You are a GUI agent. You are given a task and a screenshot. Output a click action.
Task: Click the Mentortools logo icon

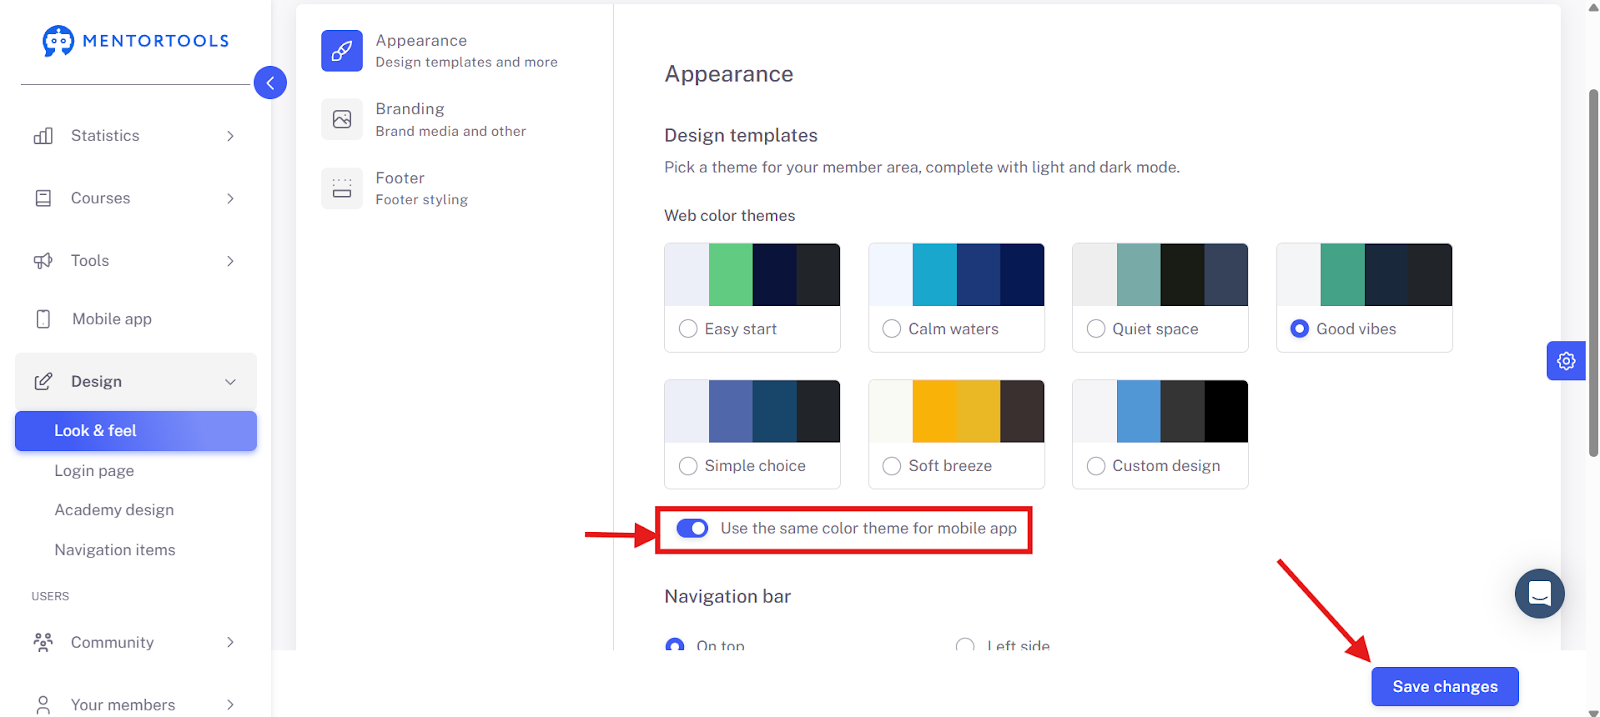click(58, 41)
